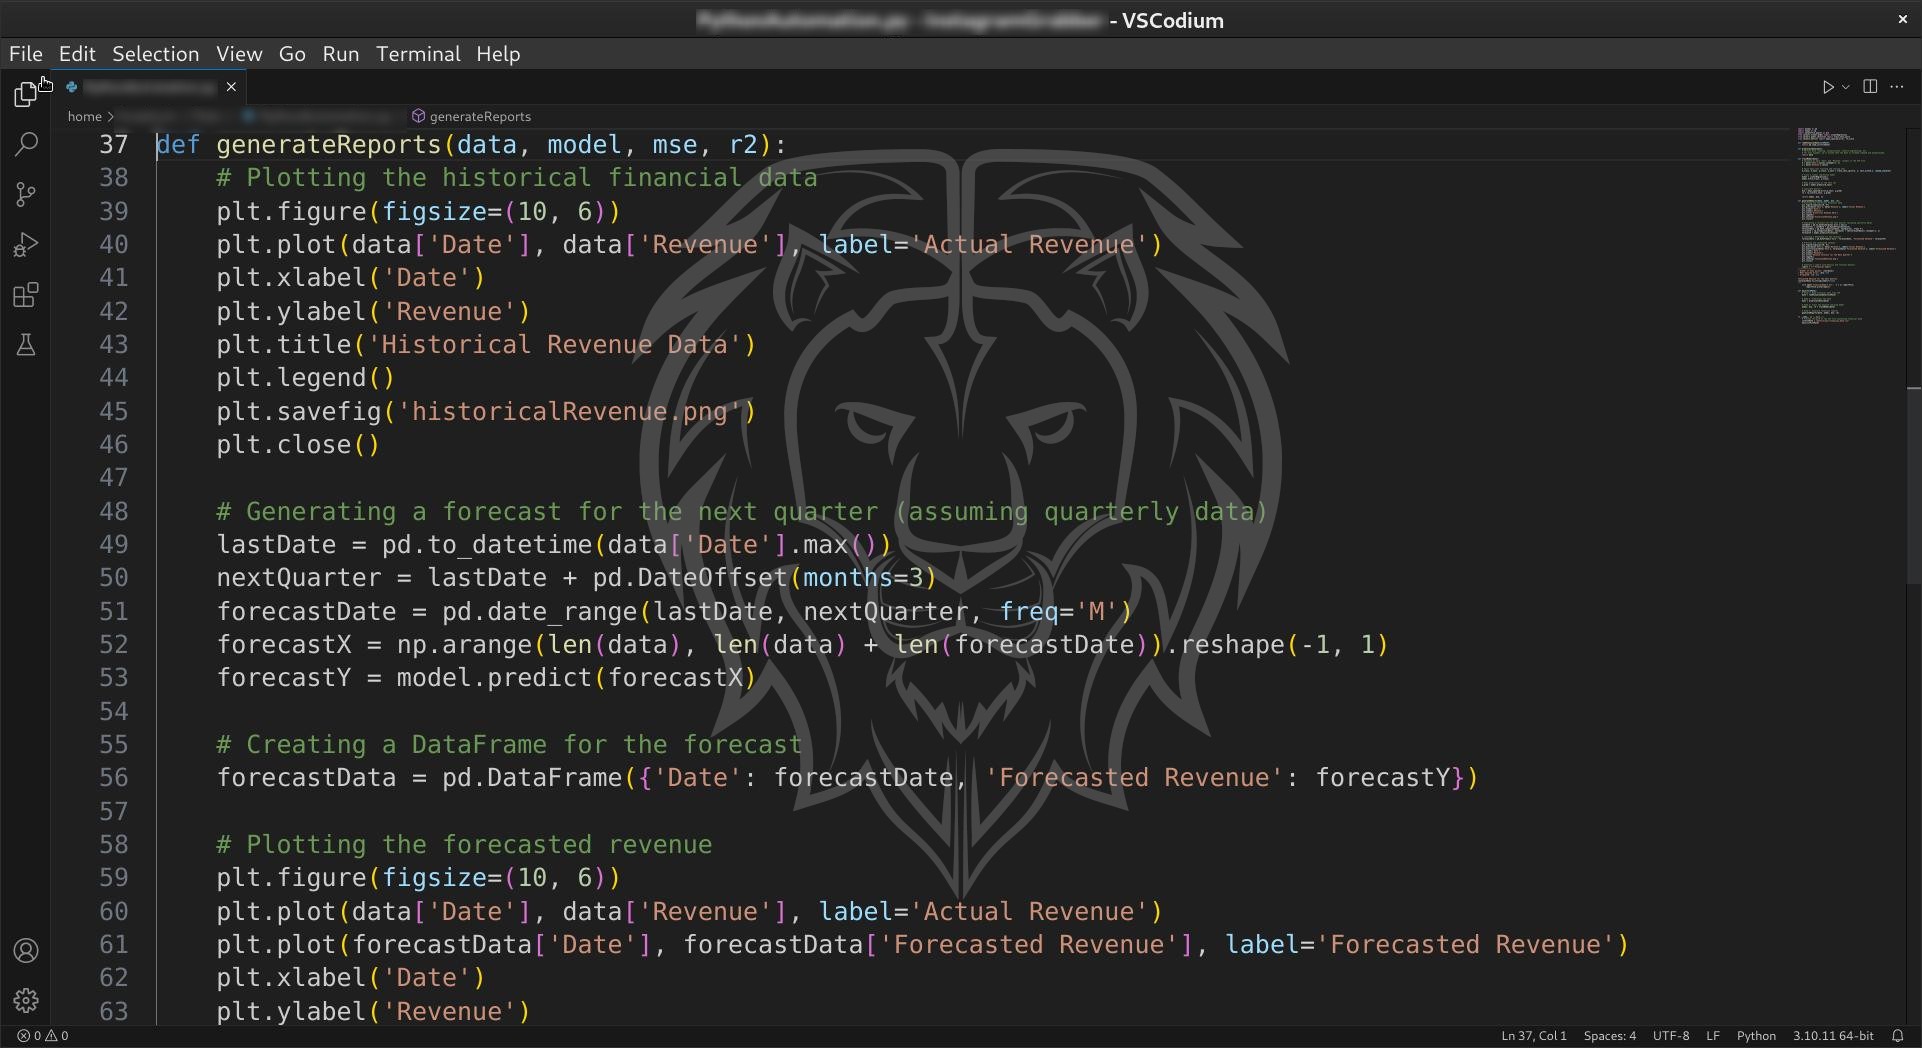The height and width of the screenshot is (1048, 1922).
Task: Click the vertical editor scrollbar
Action: [1913, 484]
